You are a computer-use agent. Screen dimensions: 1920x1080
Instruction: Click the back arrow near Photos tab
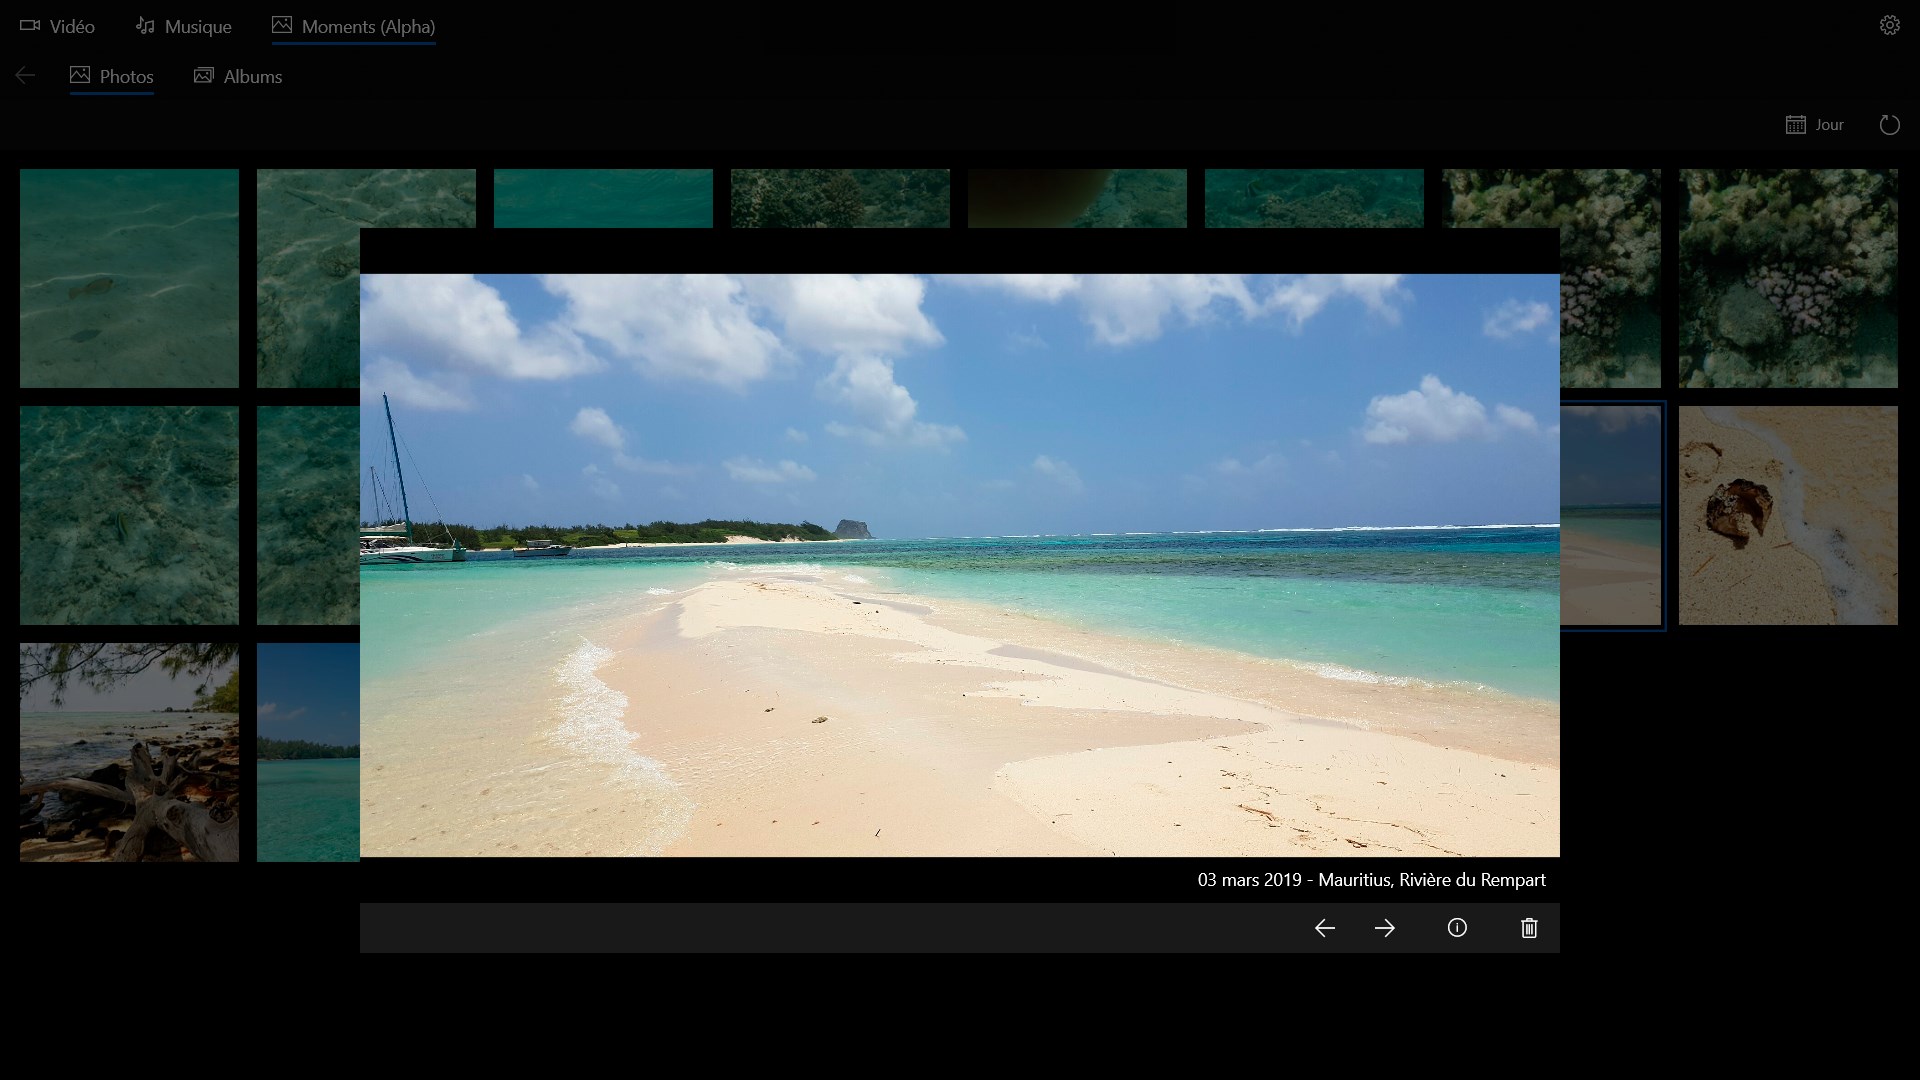[26, 76]
